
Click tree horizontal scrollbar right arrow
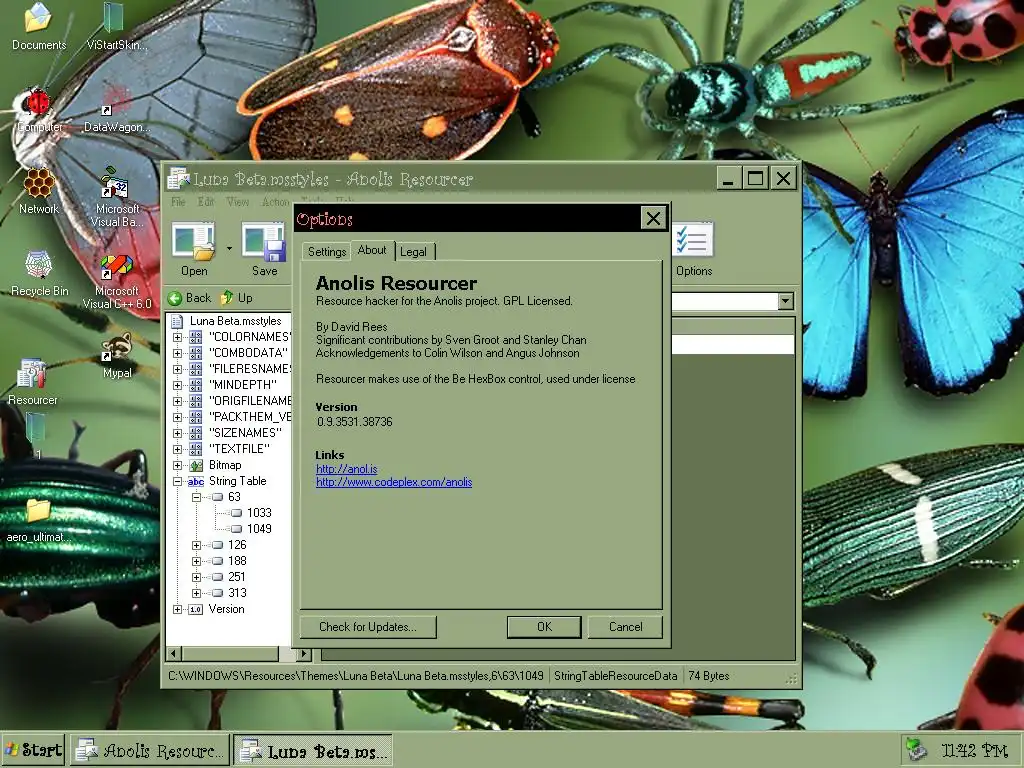pyautogui.click(x=303, y=653)
